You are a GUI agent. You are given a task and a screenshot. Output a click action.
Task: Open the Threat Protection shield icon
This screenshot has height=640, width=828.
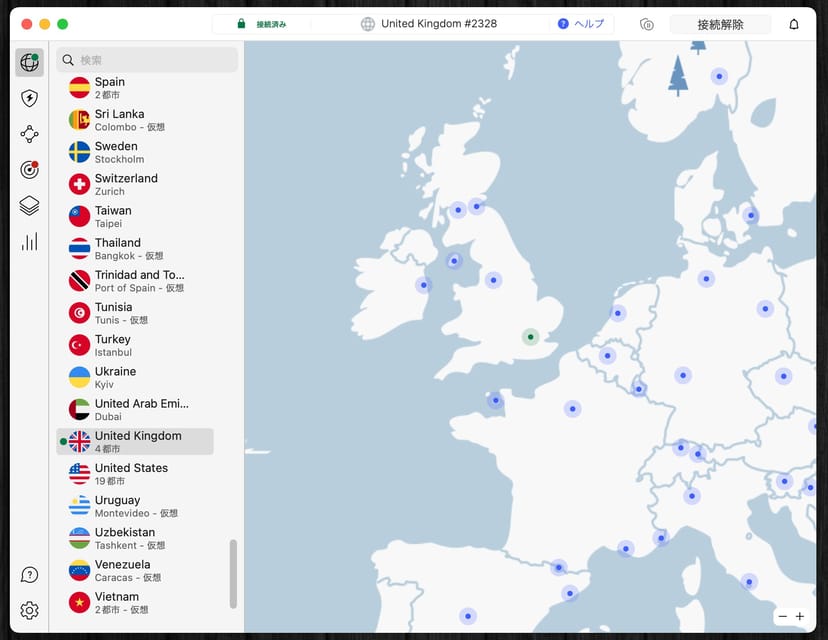(29, 98)
